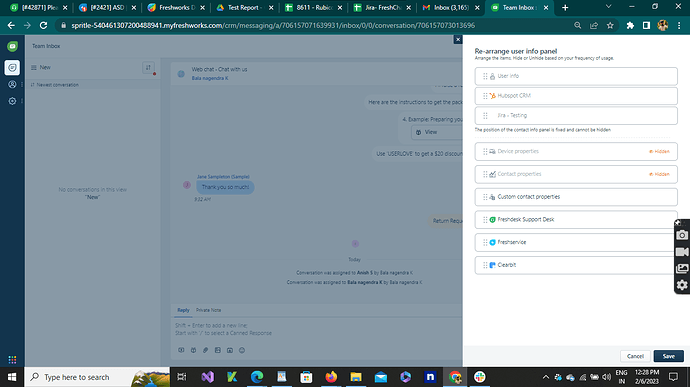
Task: Grab the Freshservice drag handle
Action: point(485,242)
